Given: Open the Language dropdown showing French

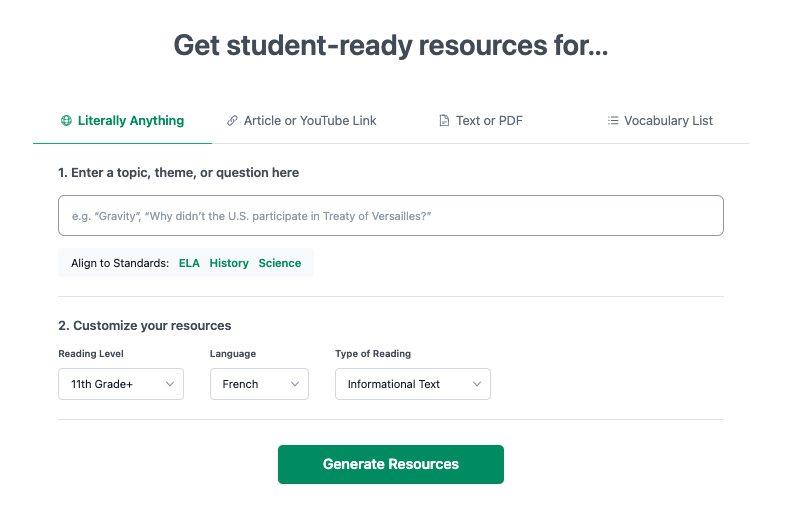Looking at the screenshot, I should tap(259, 384).
